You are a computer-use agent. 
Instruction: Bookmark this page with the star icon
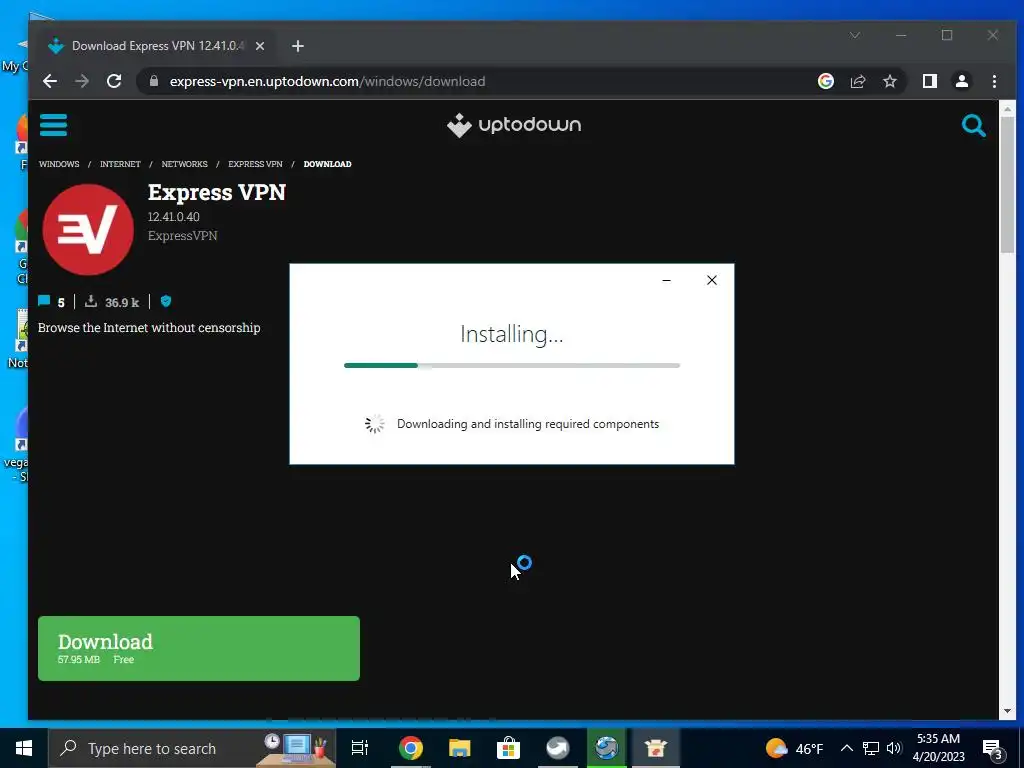click(x=889, y=81)
